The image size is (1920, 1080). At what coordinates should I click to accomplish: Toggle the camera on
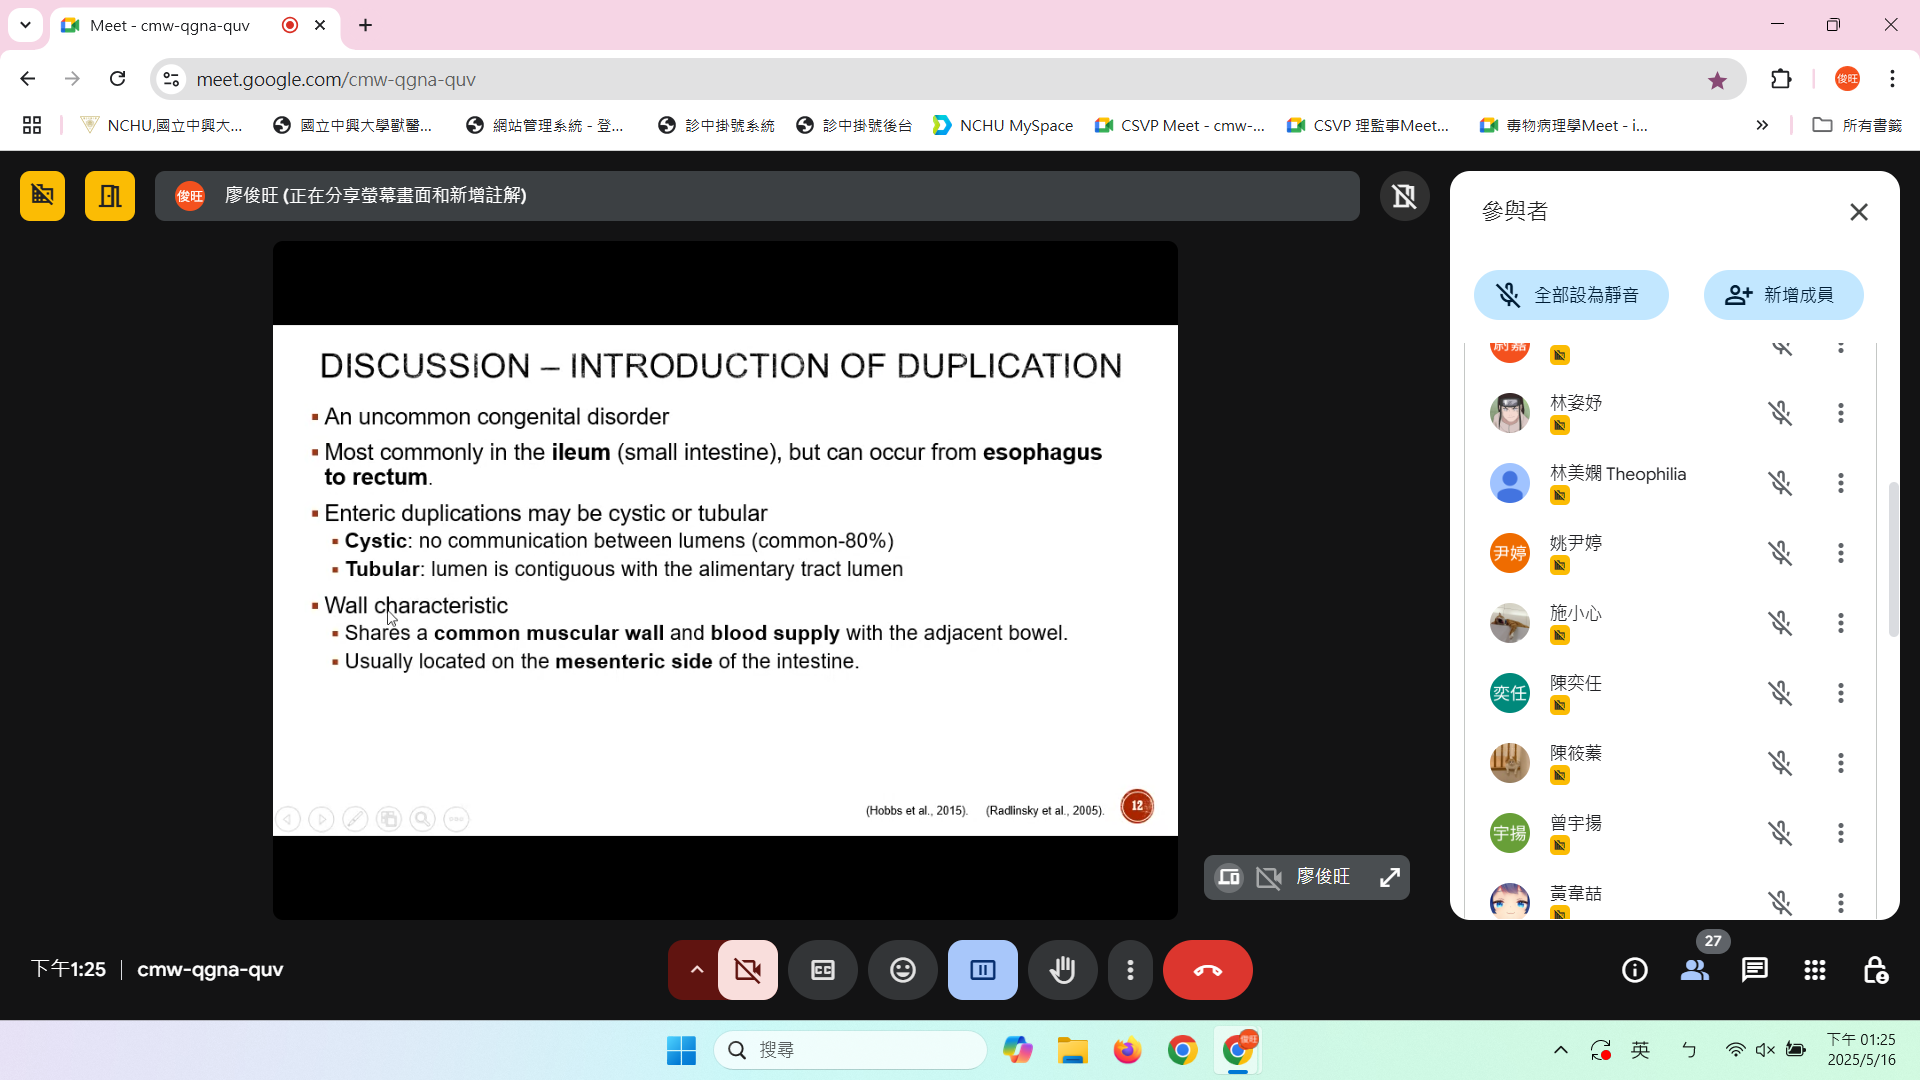747,970
